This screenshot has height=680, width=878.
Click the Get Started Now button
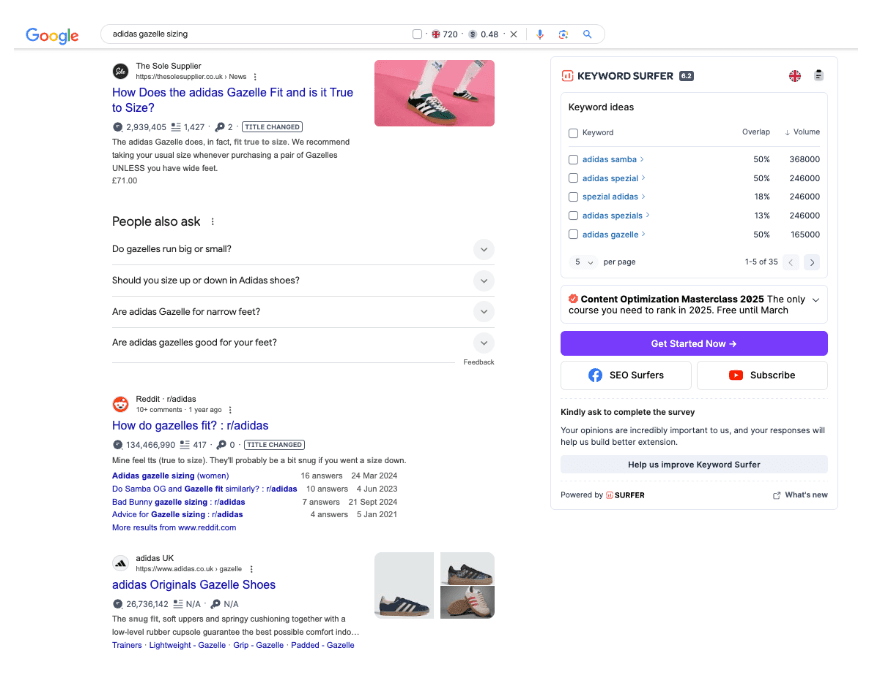pyautogui.click(x=693, y=343)
